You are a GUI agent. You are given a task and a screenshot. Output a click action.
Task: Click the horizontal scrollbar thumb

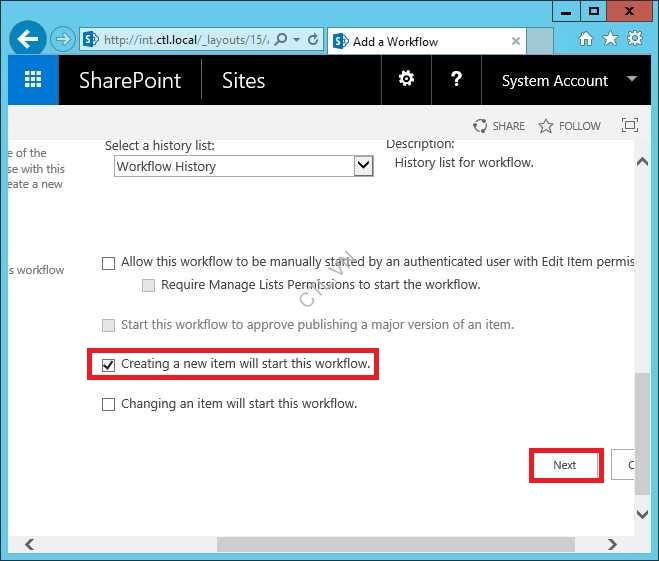[x=396, y=545]
